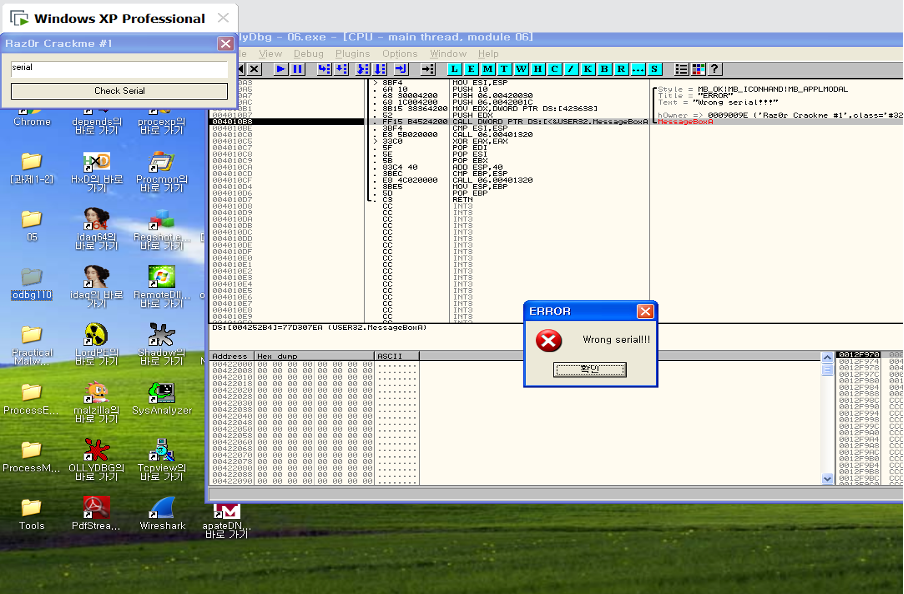Open the malzilla desktop shortcut
Screen dimensions: 904x594
pyautogui.click(x=97, y=403)
